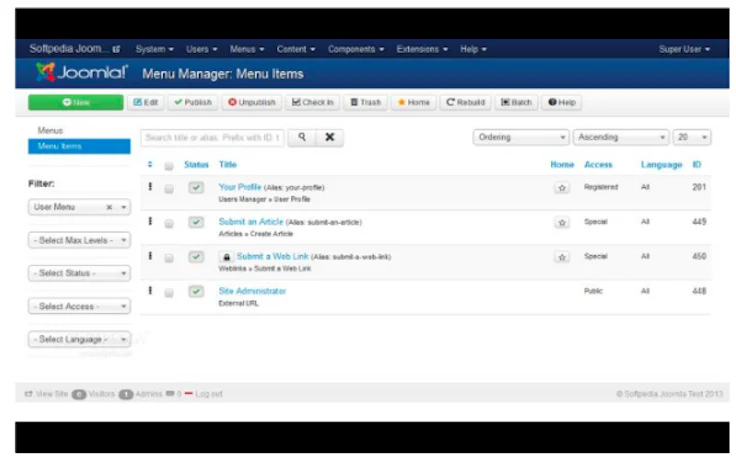Click the Publish toolbar button
The height and width of the screenshot is (462, 736).
click(193, 102)
